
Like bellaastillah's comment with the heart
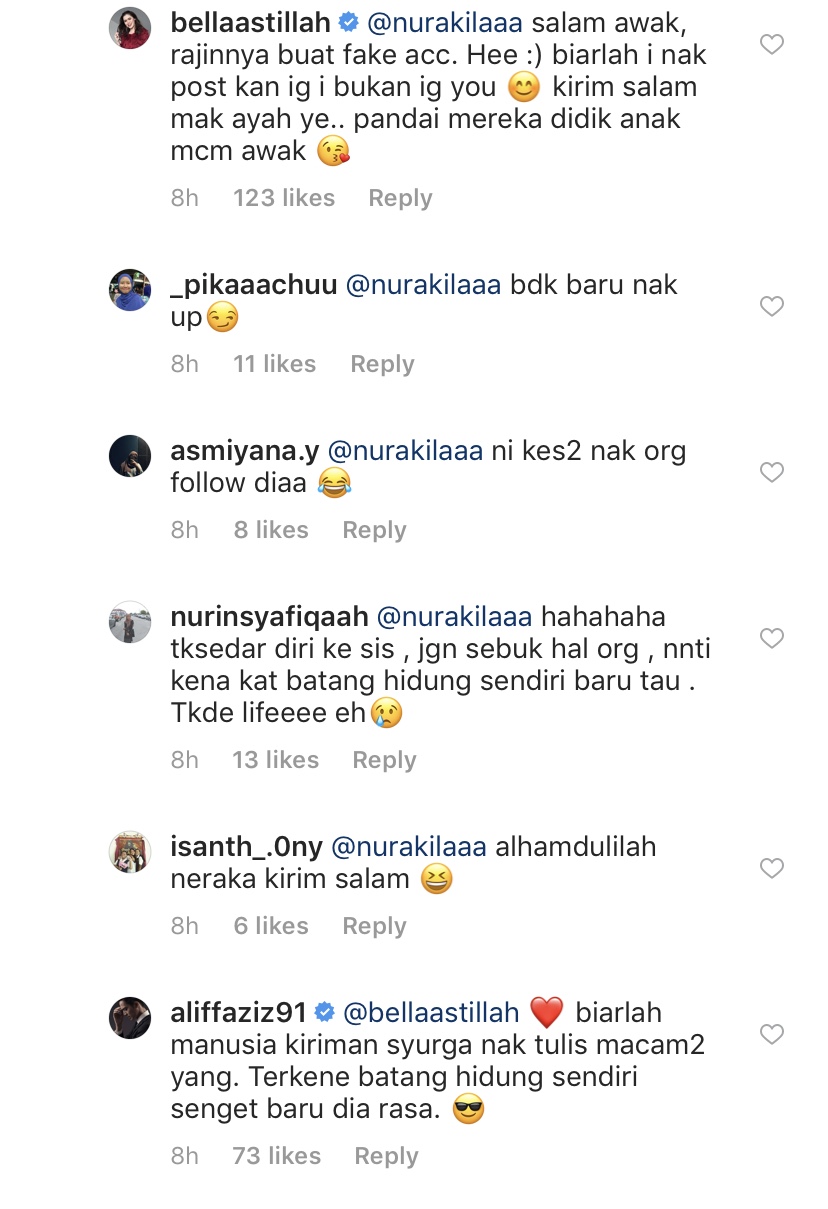(x=772, y=44)
